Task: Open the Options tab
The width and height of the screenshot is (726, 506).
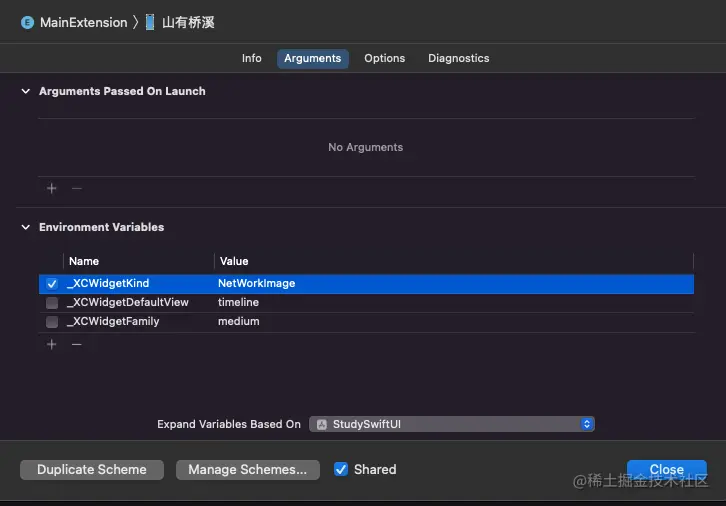Action: (384, 58)
